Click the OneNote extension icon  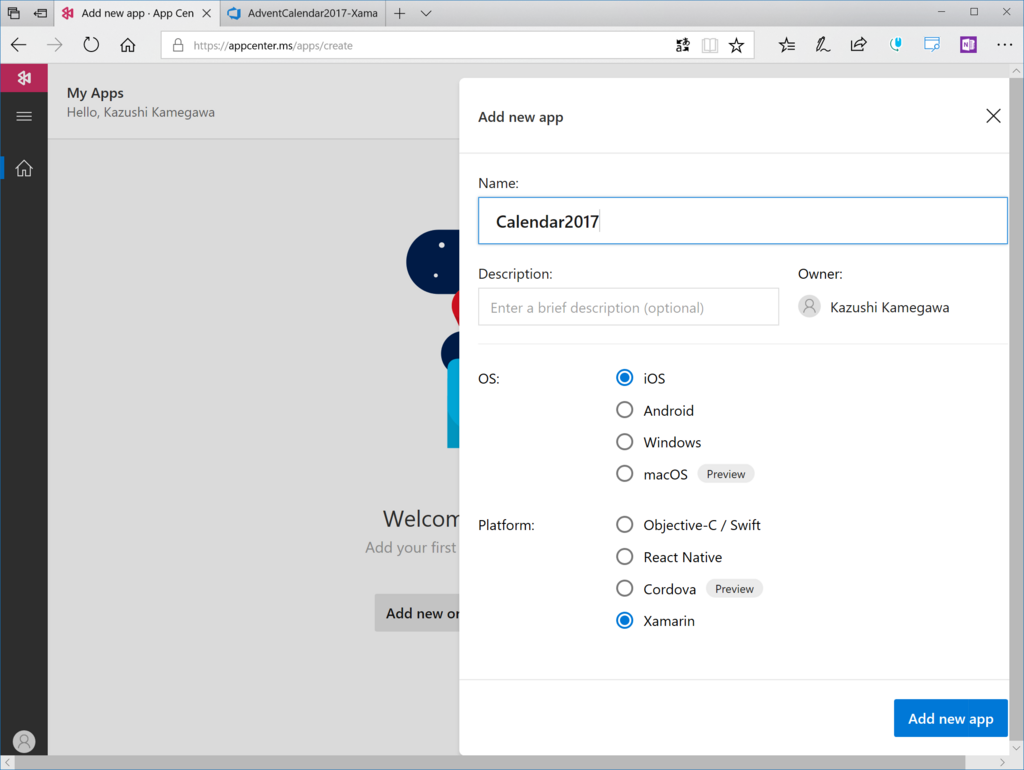968,44
